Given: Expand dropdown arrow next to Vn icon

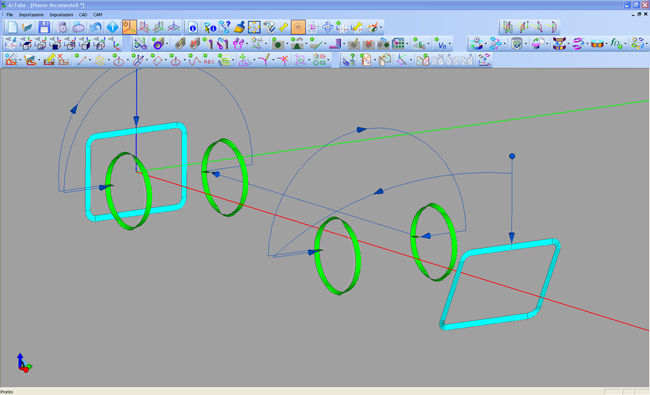Looking at the screenshot, I should (x=451, y=44).
